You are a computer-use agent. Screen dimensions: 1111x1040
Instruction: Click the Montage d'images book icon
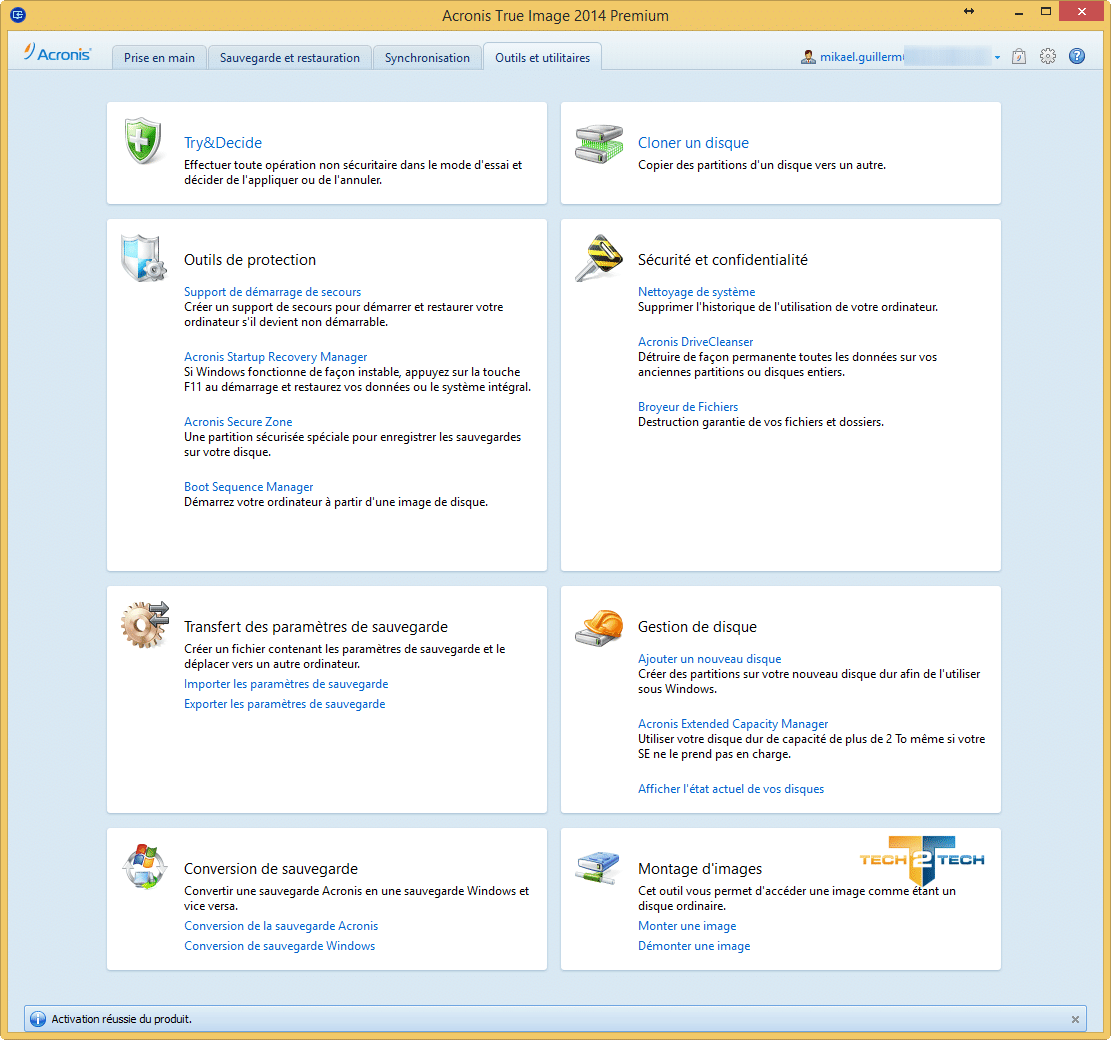point(598,866)
